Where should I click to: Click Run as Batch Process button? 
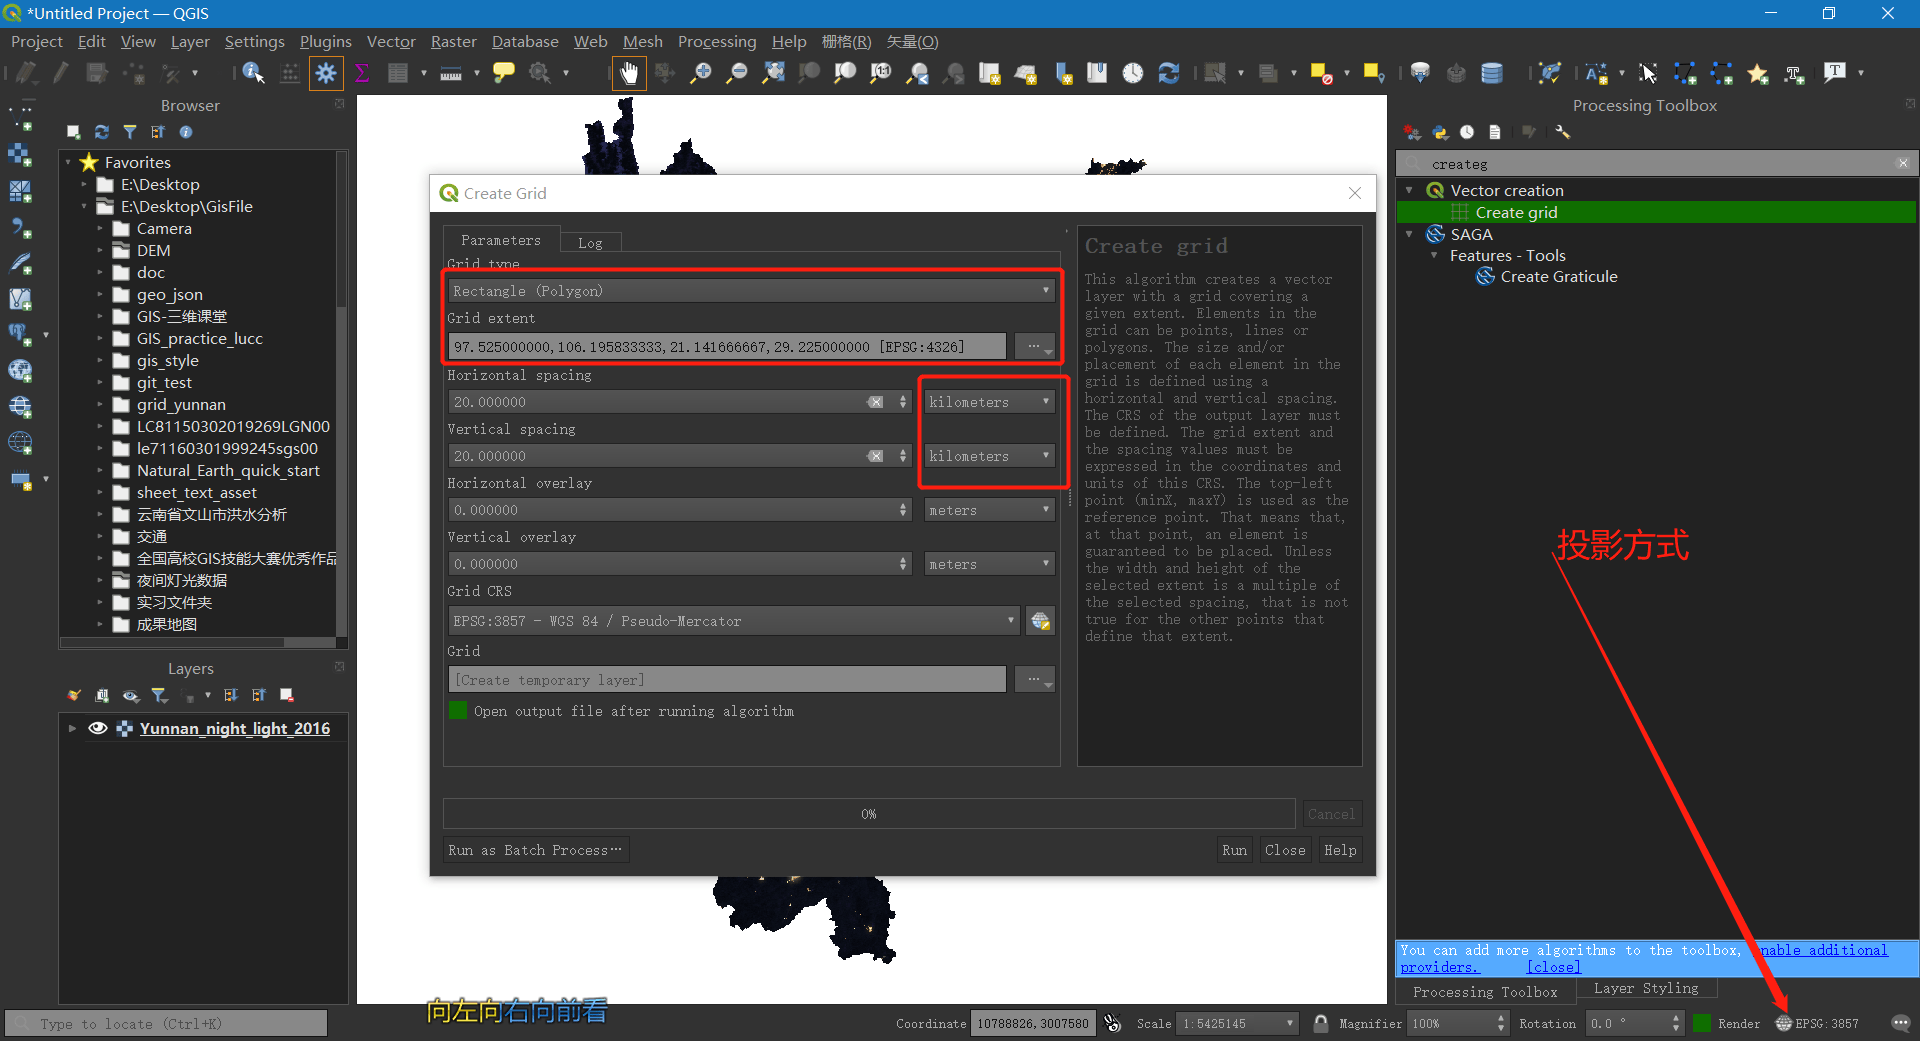535,850
